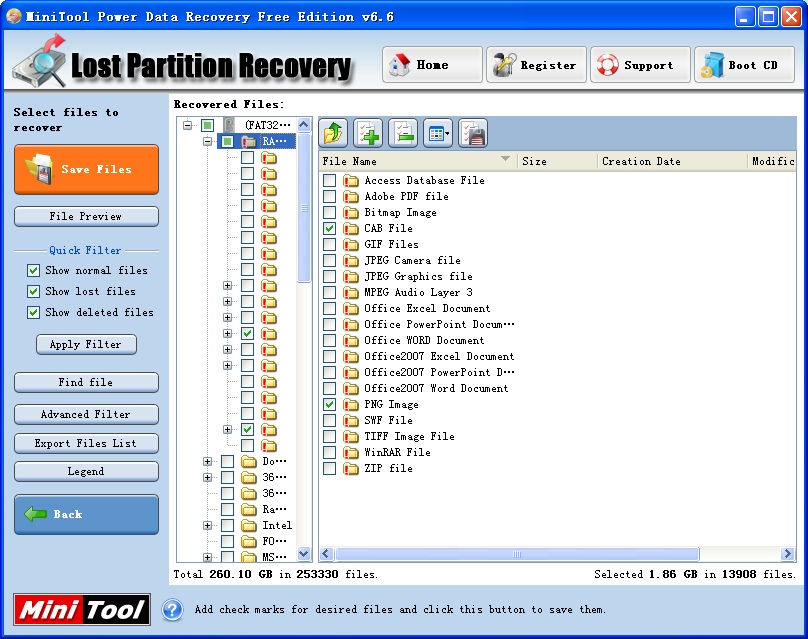The image size is (808, 639).
Task: Click the Export Files List button
Action: pos(87,443)
